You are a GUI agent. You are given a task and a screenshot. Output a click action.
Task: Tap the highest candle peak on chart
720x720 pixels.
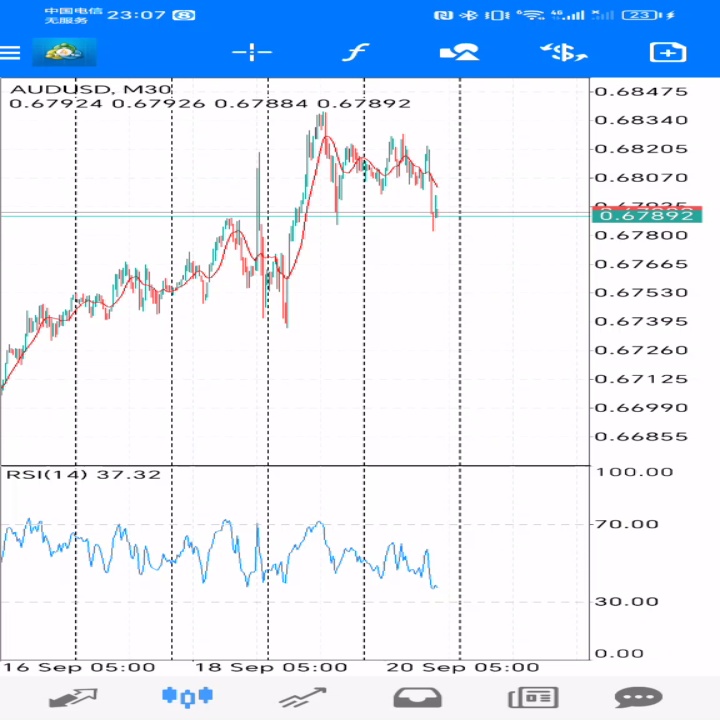click(x=322, y=115)
